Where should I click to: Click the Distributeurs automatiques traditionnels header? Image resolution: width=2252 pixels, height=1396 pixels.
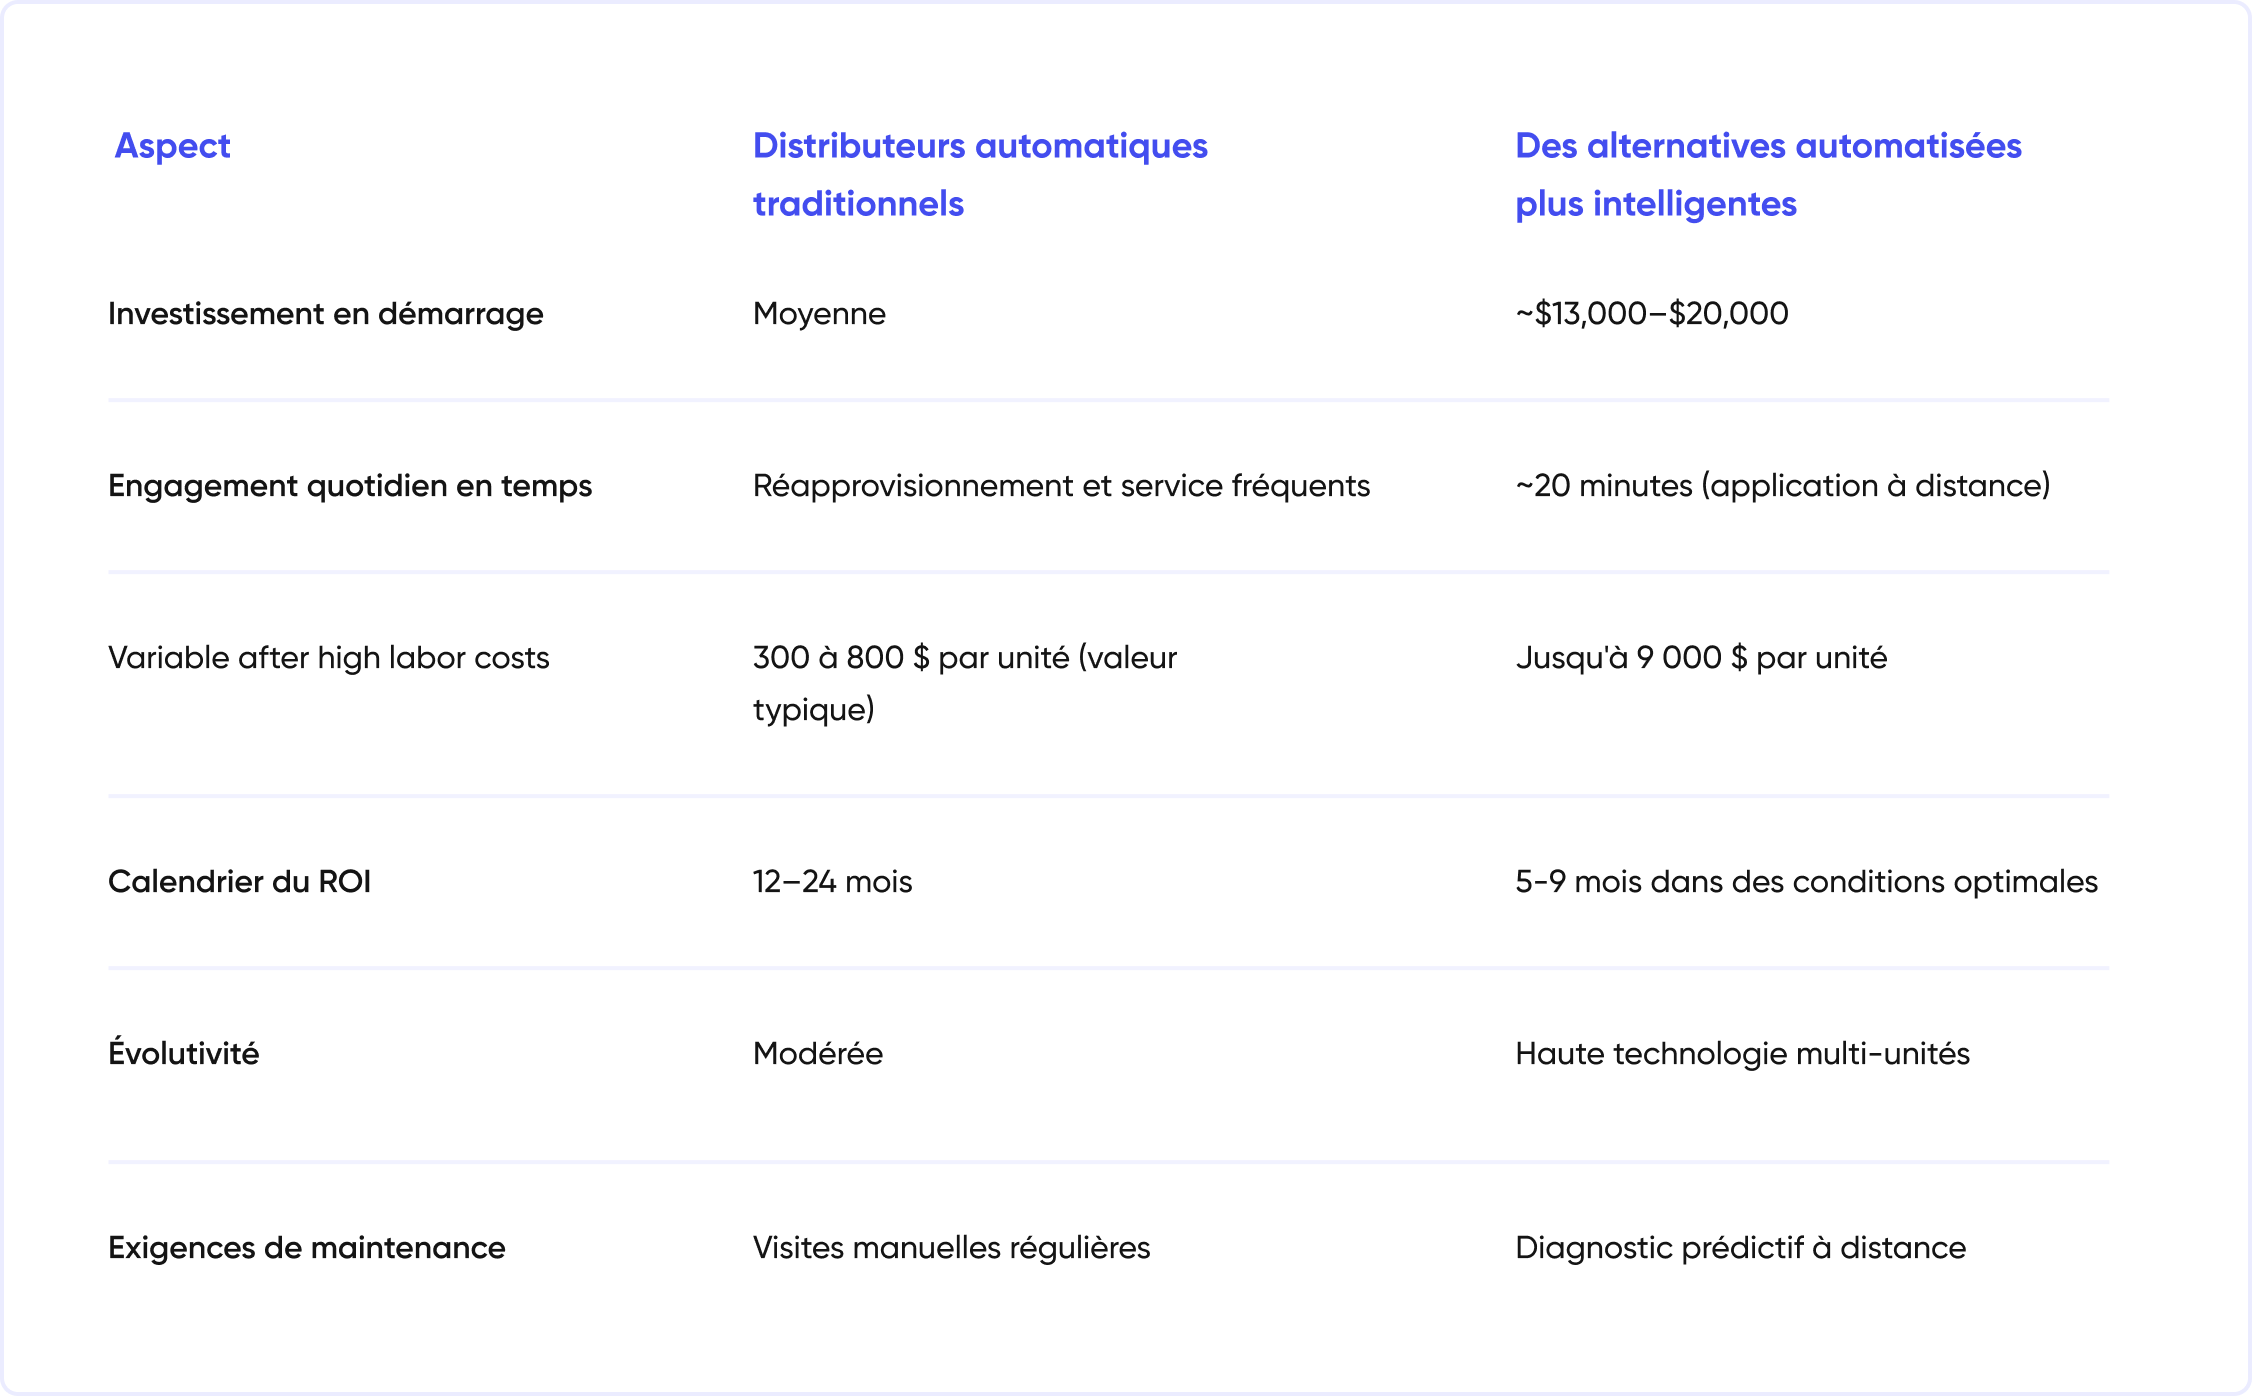(979, 174)
